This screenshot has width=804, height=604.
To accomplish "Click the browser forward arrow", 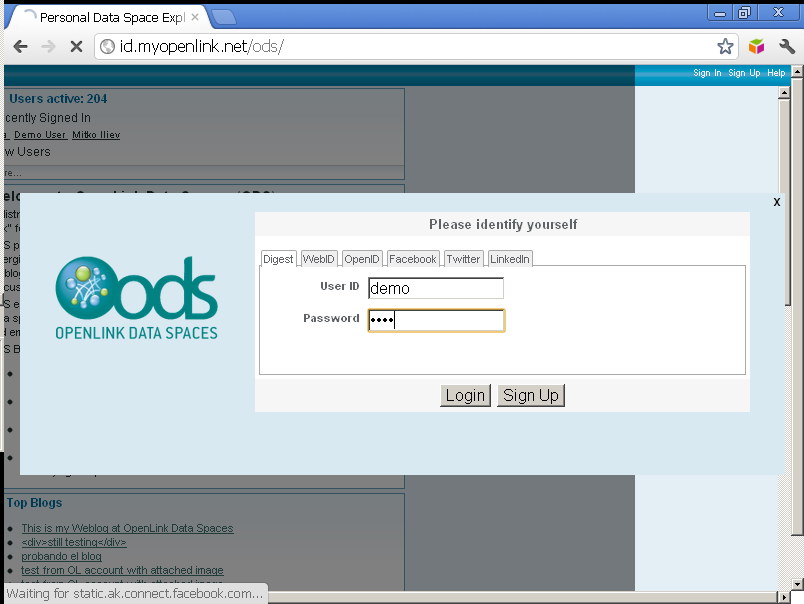I will (x=48, y=47).
